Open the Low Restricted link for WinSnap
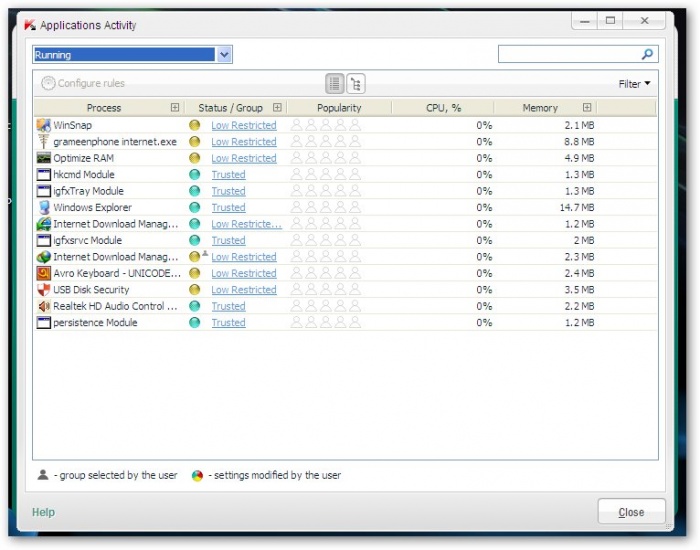 (244, 125)
